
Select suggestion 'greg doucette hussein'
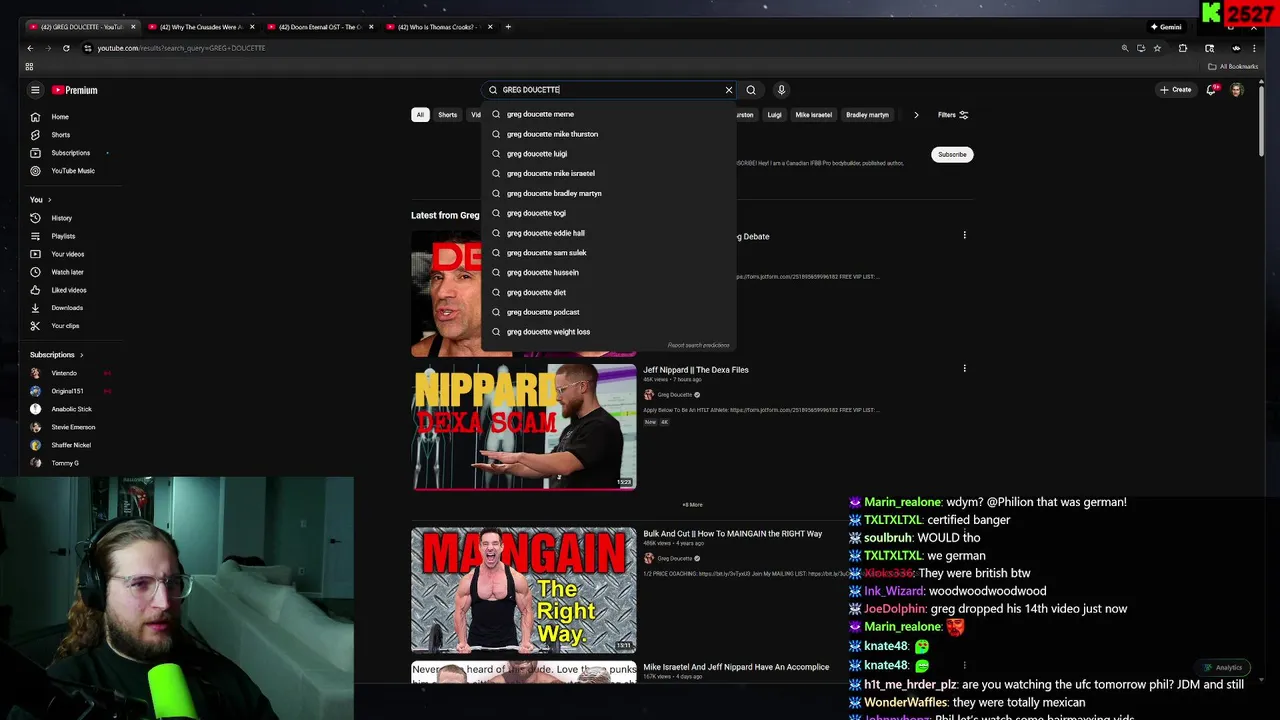pos(608,272)
